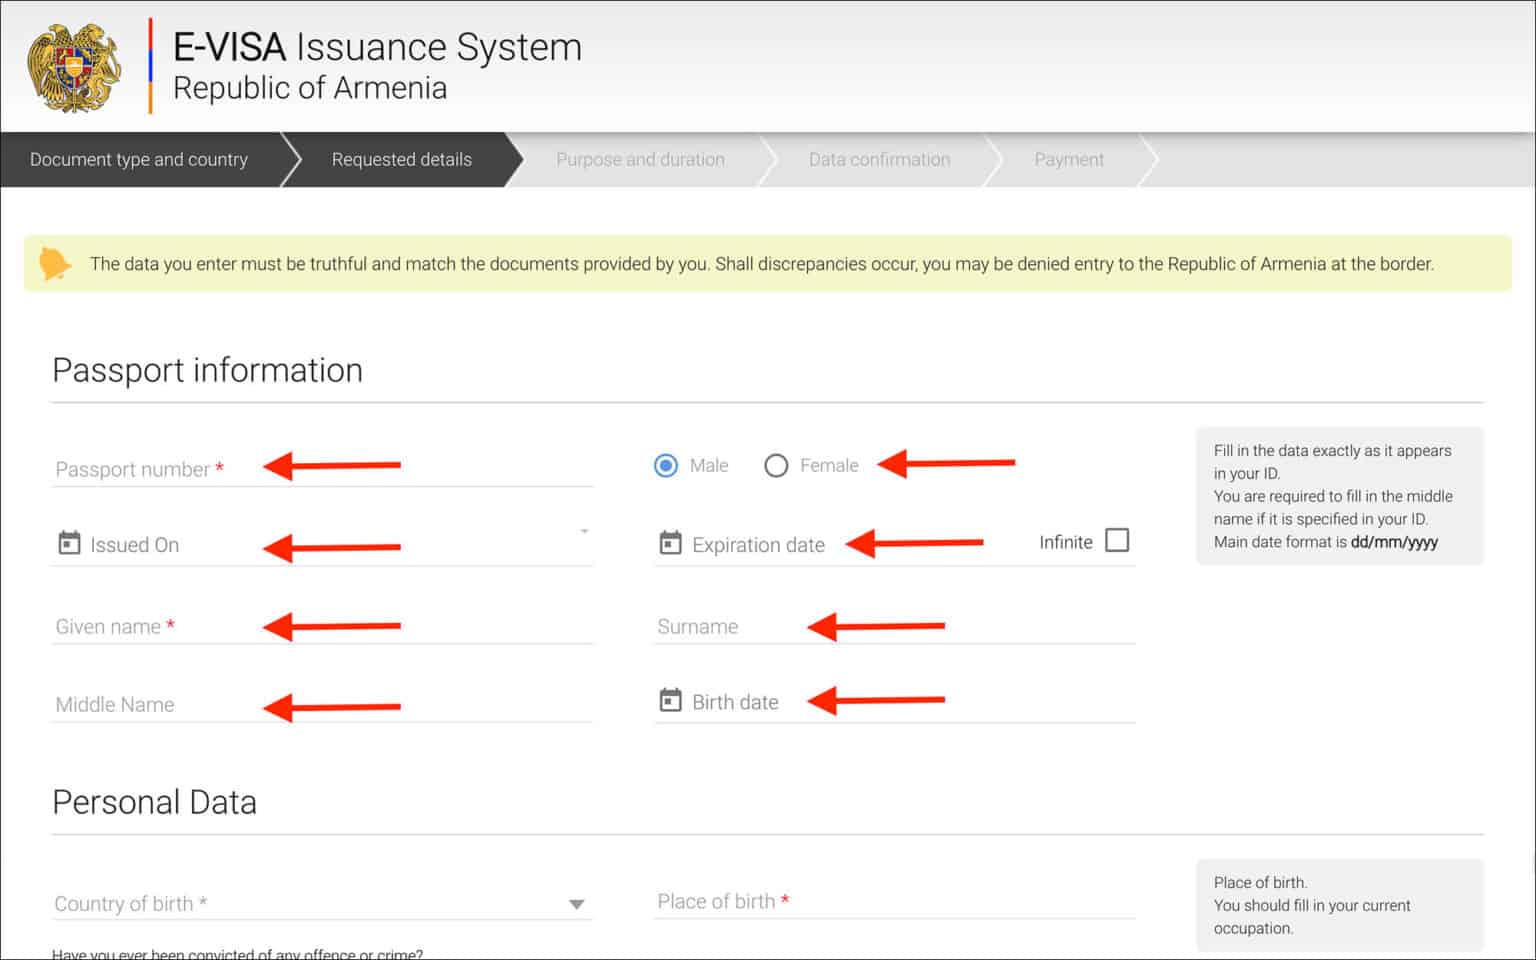Click the Armenia coat of arms logo
Screen dimensions: 1536x960
point(75,68)
